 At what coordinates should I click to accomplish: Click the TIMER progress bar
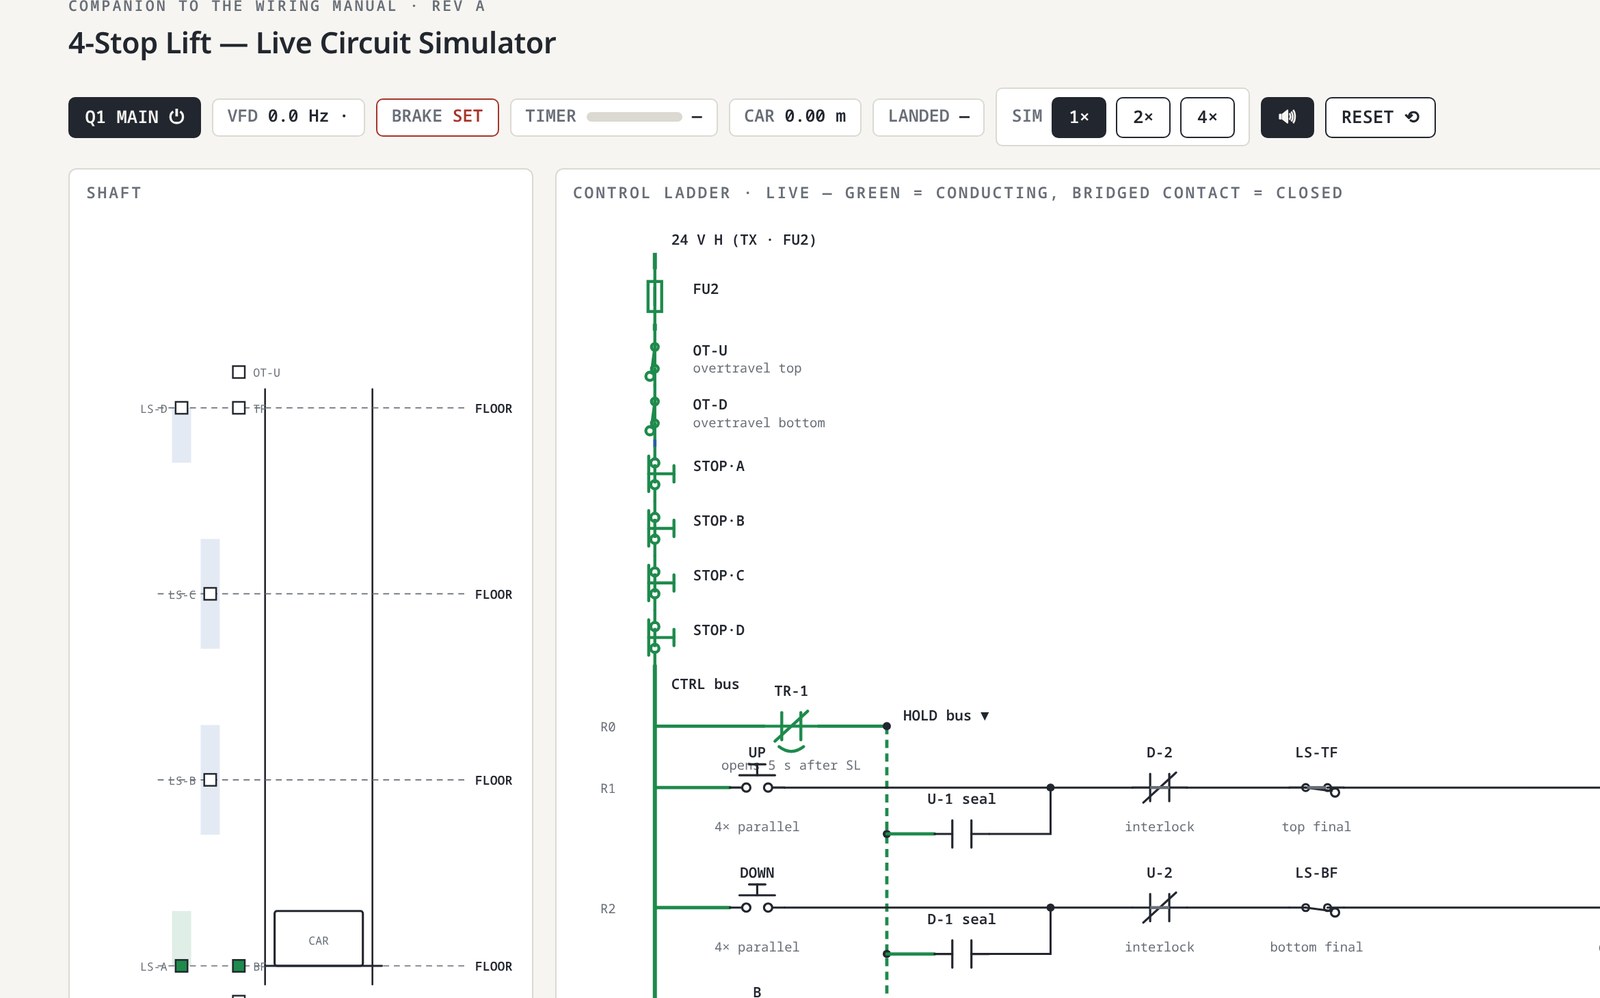[x=634, y=117]
